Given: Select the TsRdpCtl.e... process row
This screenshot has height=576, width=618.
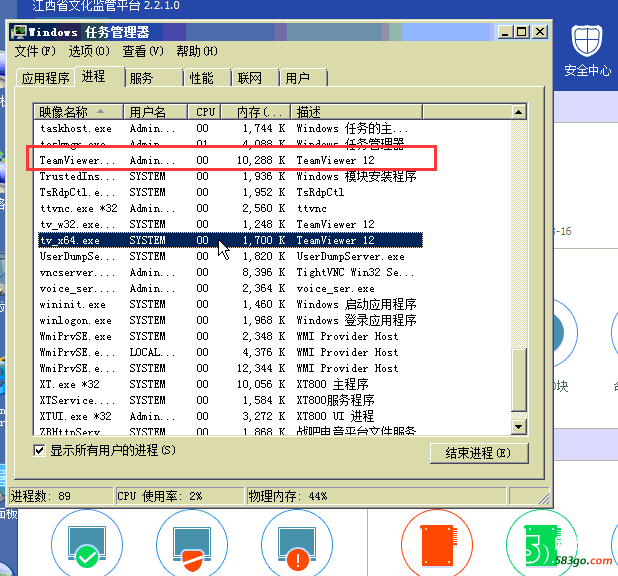Looking at the screenshot, I should click(230, 192).
